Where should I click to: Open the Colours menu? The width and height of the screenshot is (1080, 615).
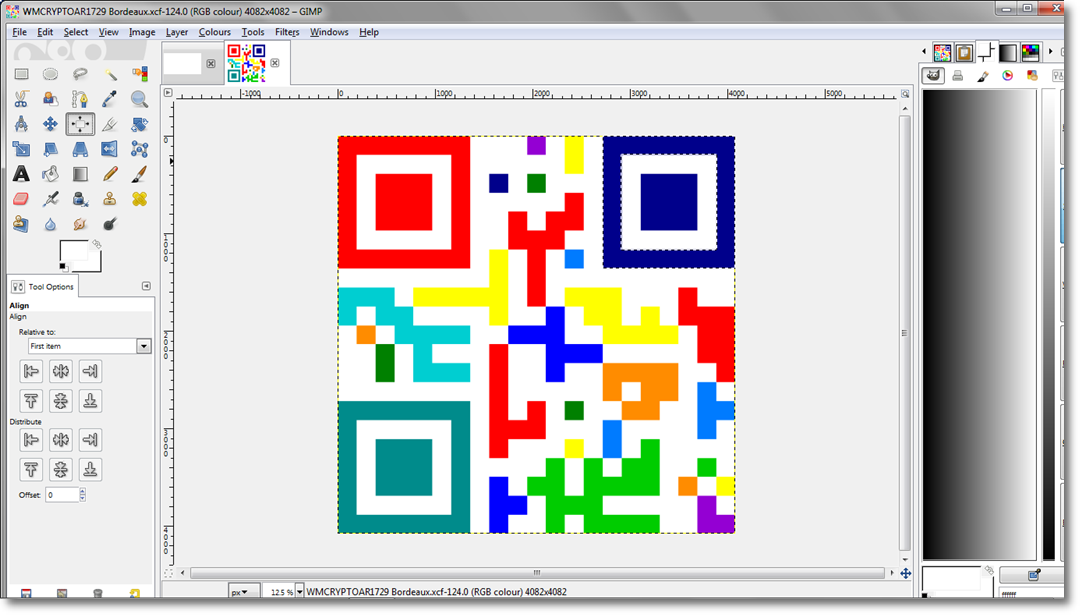click(x=214, y=32)
